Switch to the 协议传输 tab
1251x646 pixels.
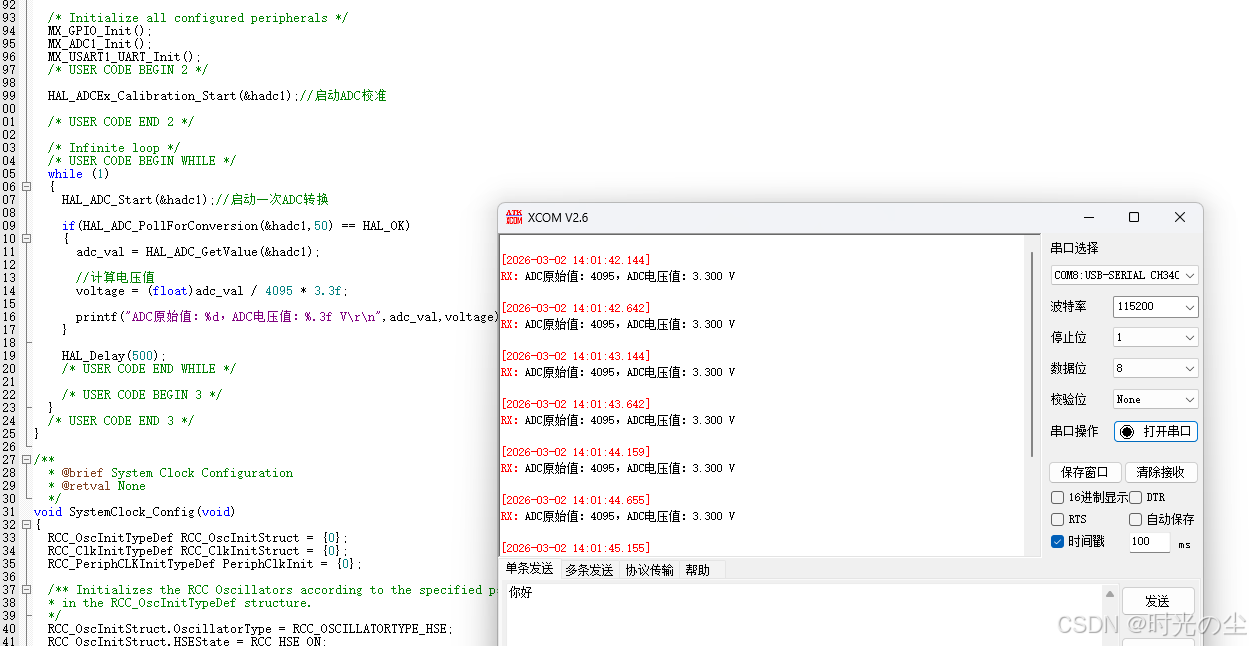pos(649,570)
